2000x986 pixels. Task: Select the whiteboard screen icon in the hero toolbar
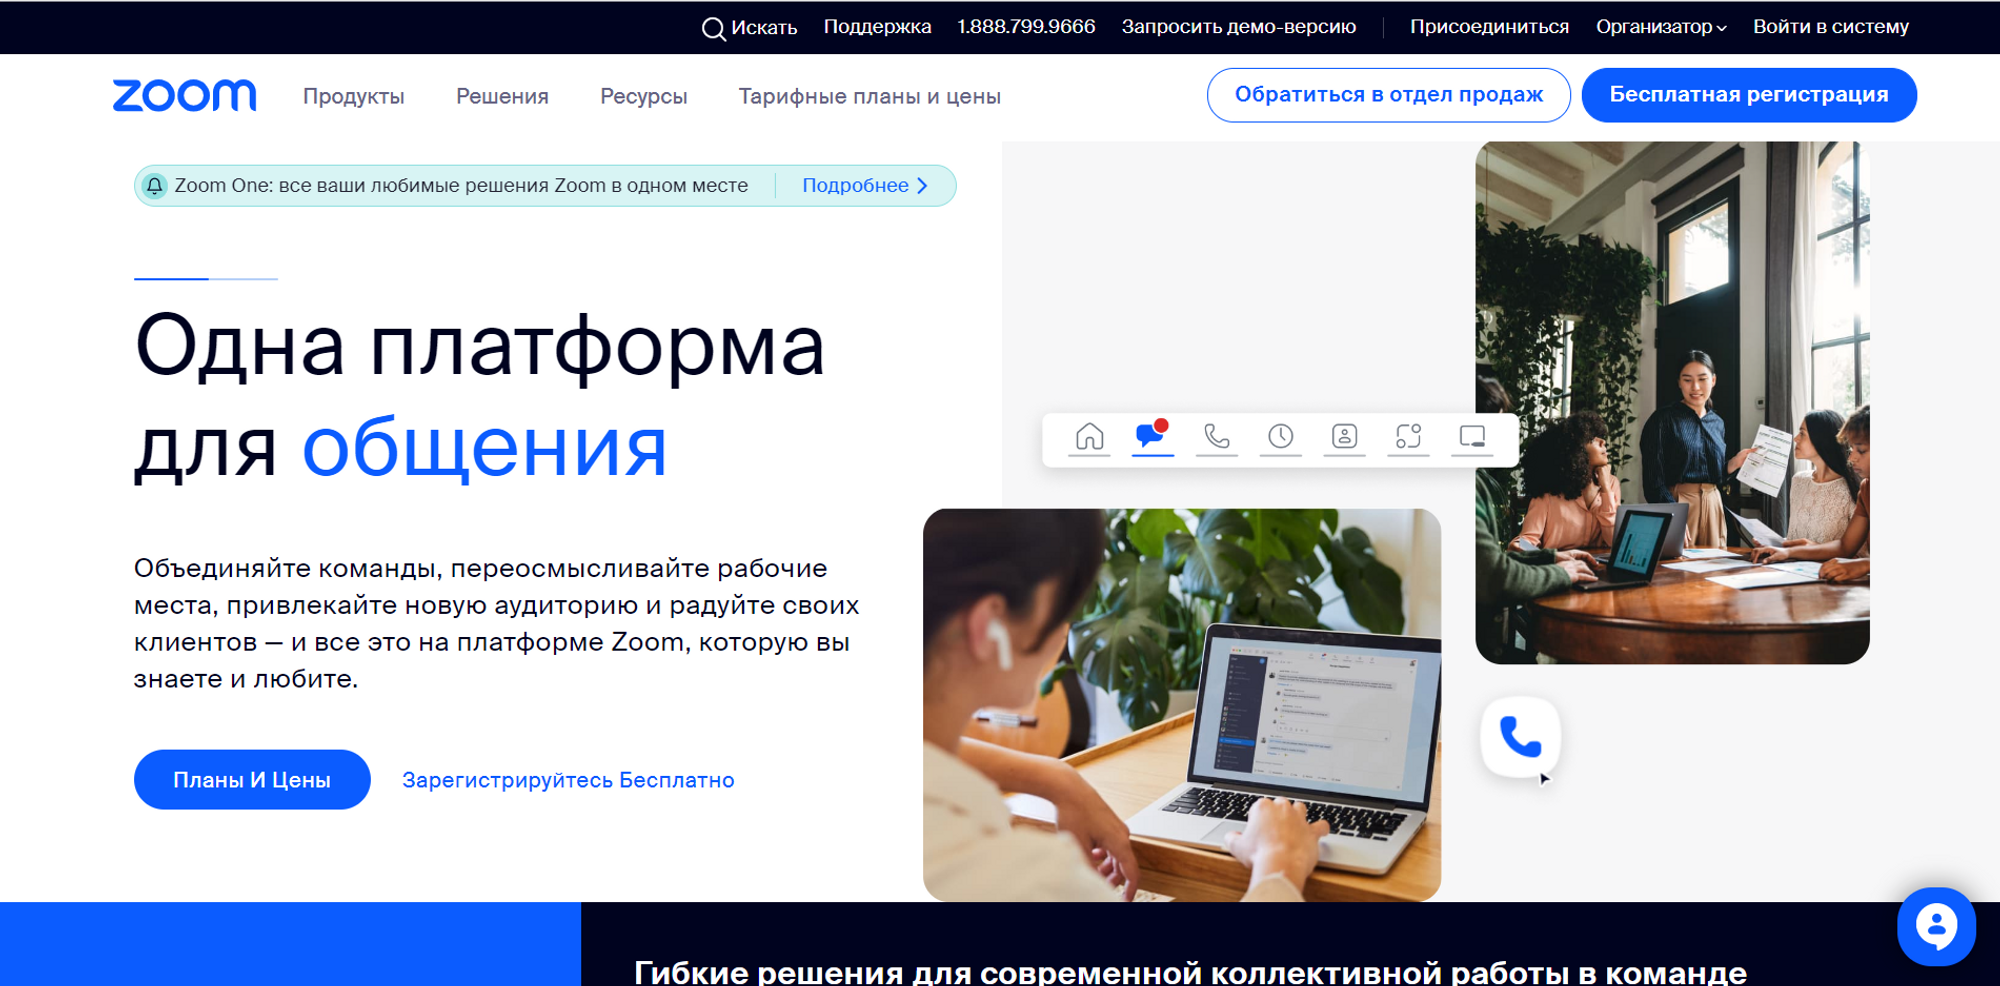[1472, 437]
